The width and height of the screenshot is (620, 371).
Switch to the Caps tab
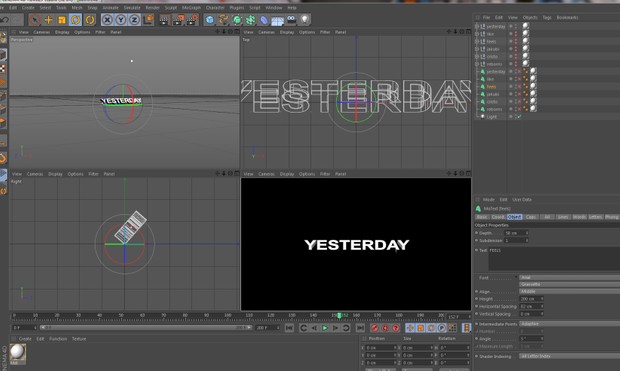(x=531, y=217)
